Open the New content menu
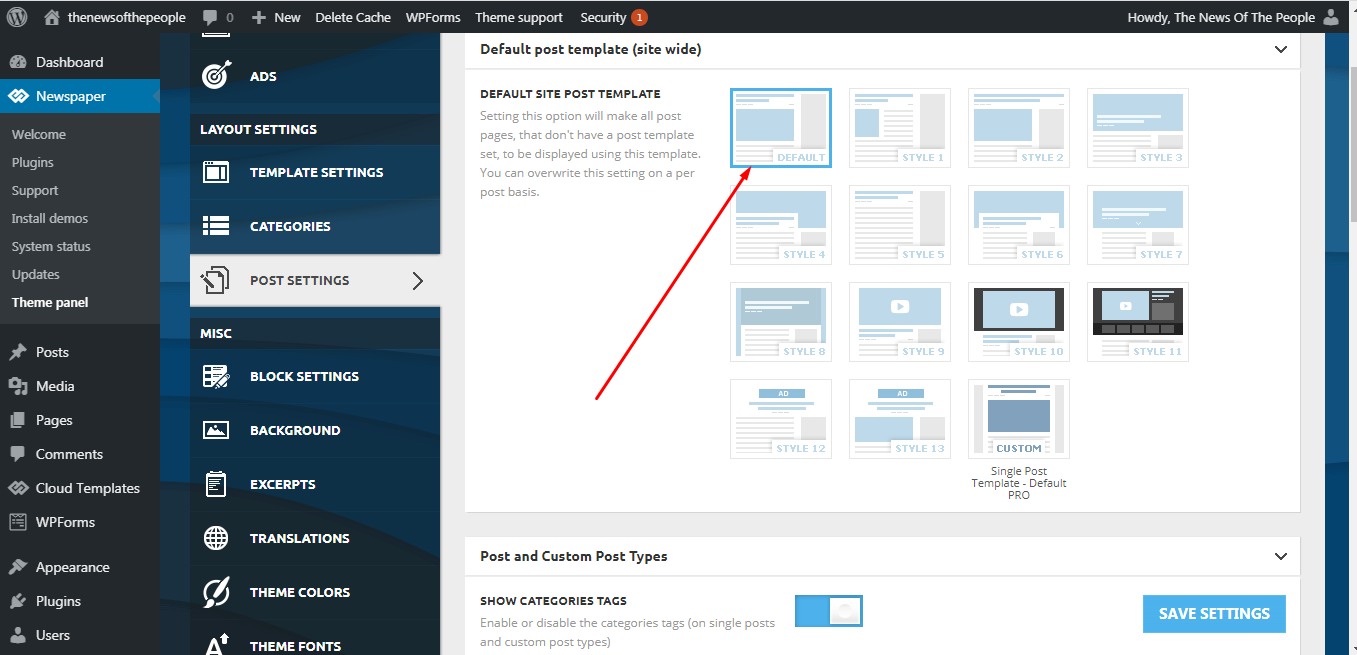 [x=276, y=17]
